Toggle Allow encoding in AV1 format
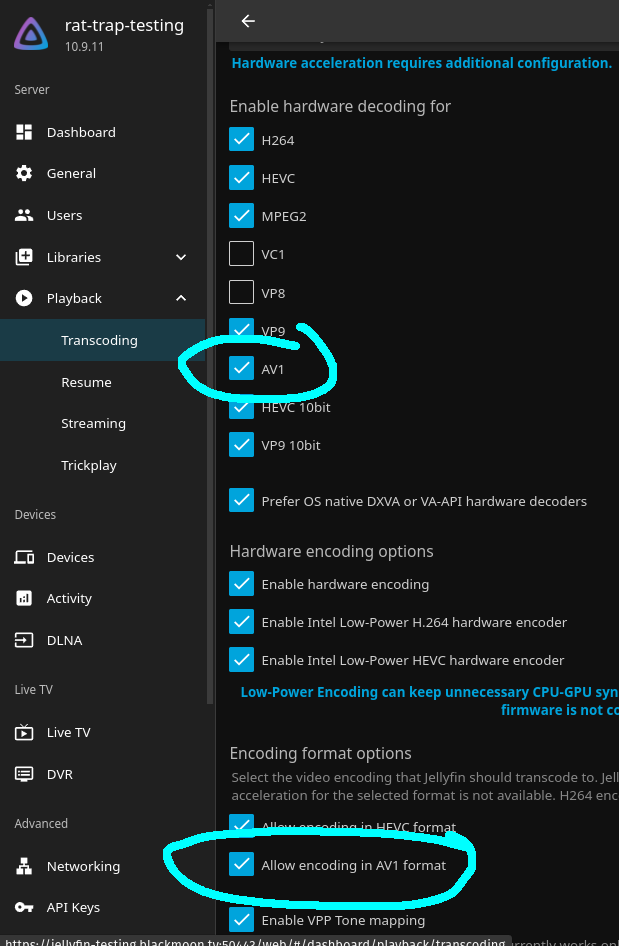 click(241, 864)
